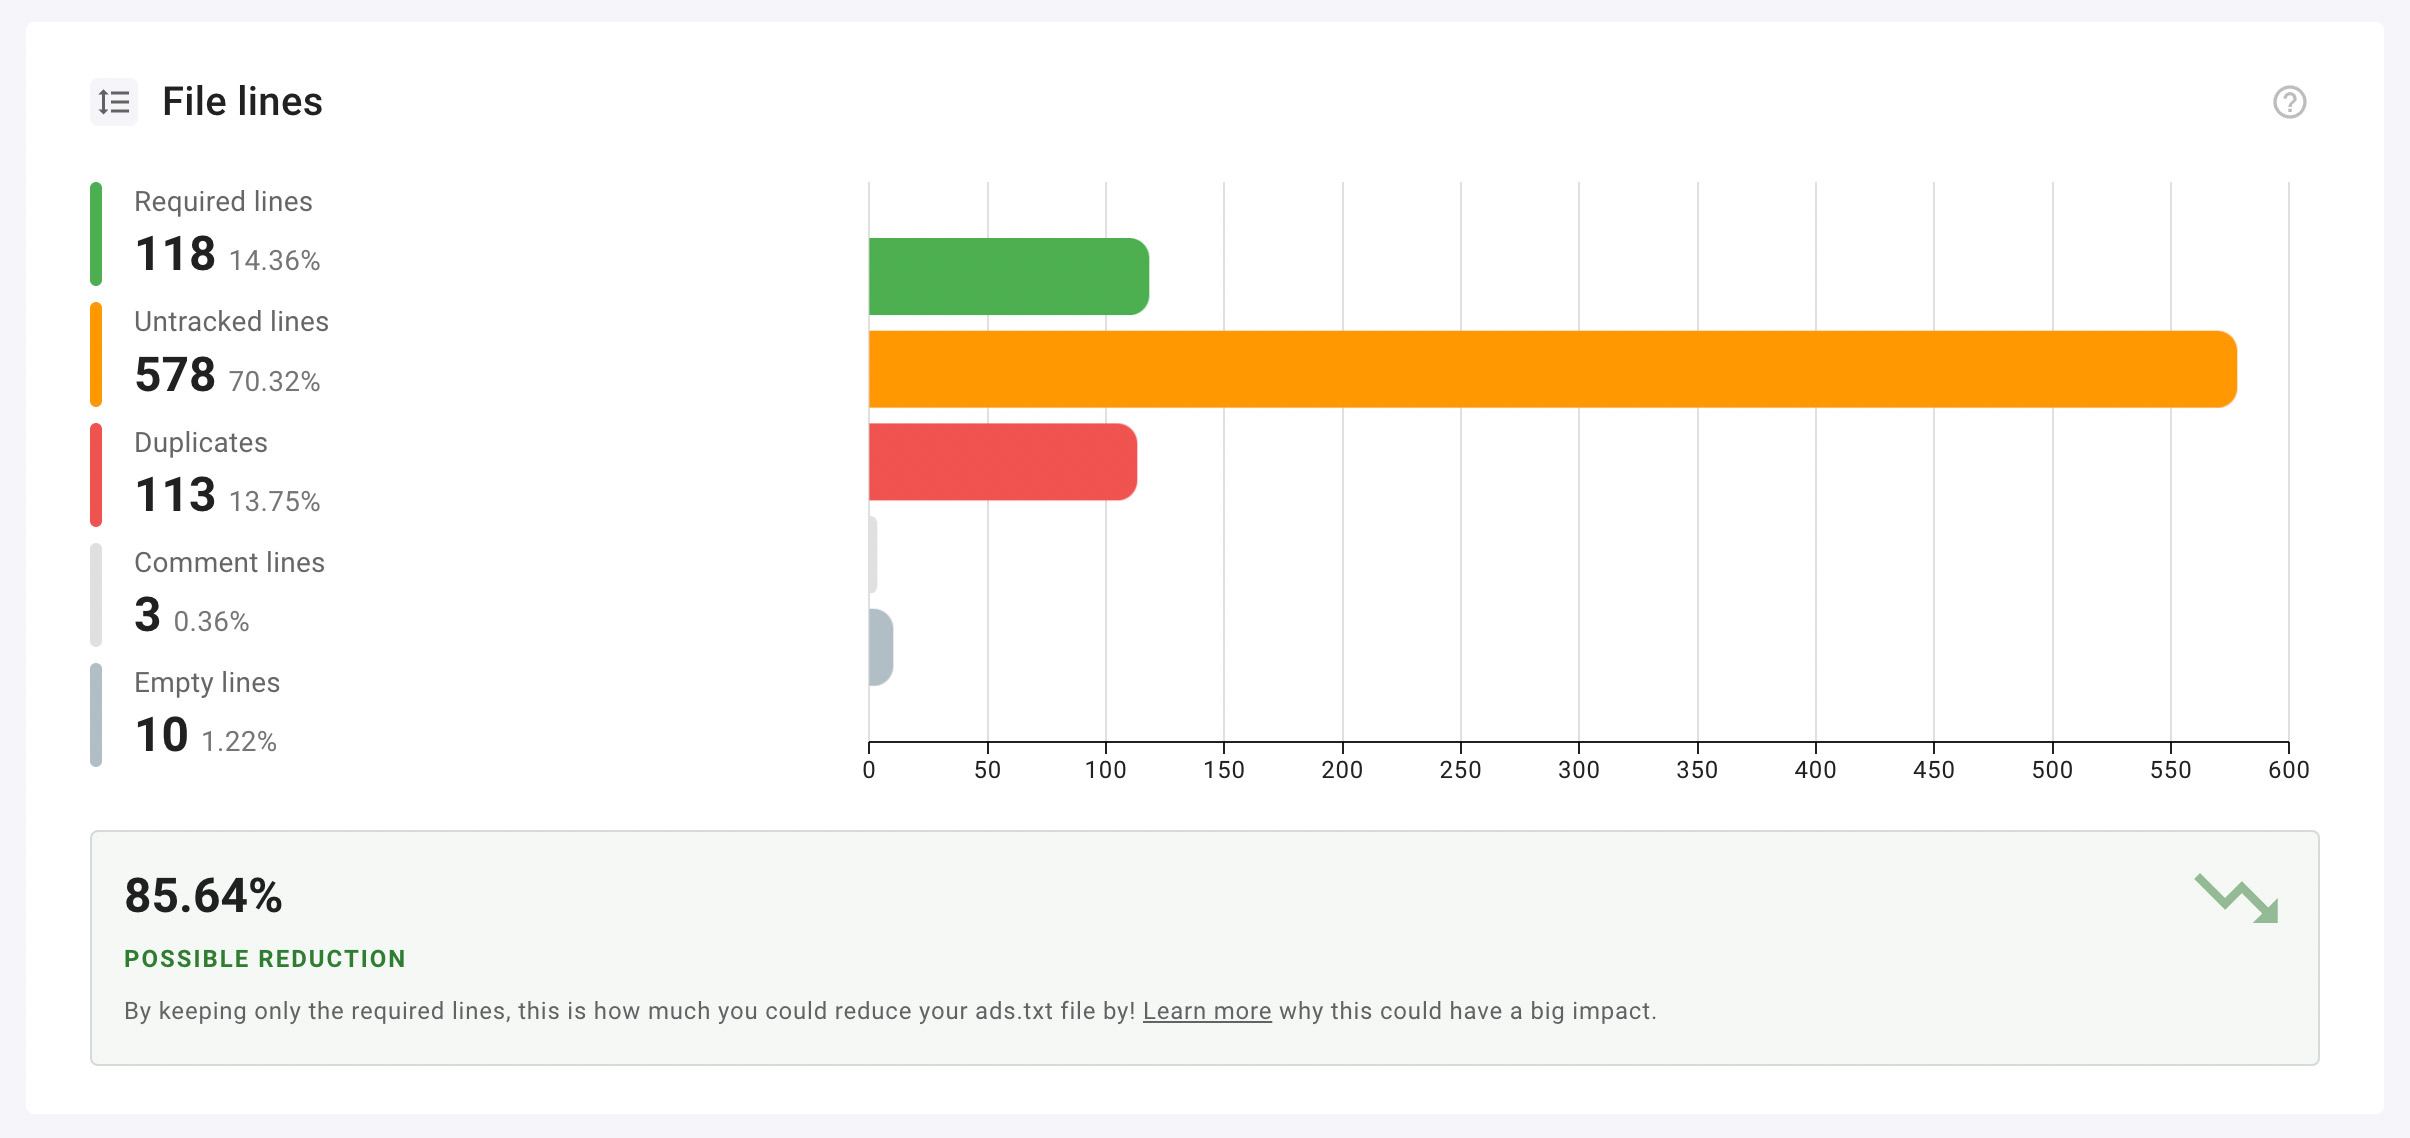Select the Required lines legend label
The height and width of the screenshot is (1138, 2410).
point(223,202)
